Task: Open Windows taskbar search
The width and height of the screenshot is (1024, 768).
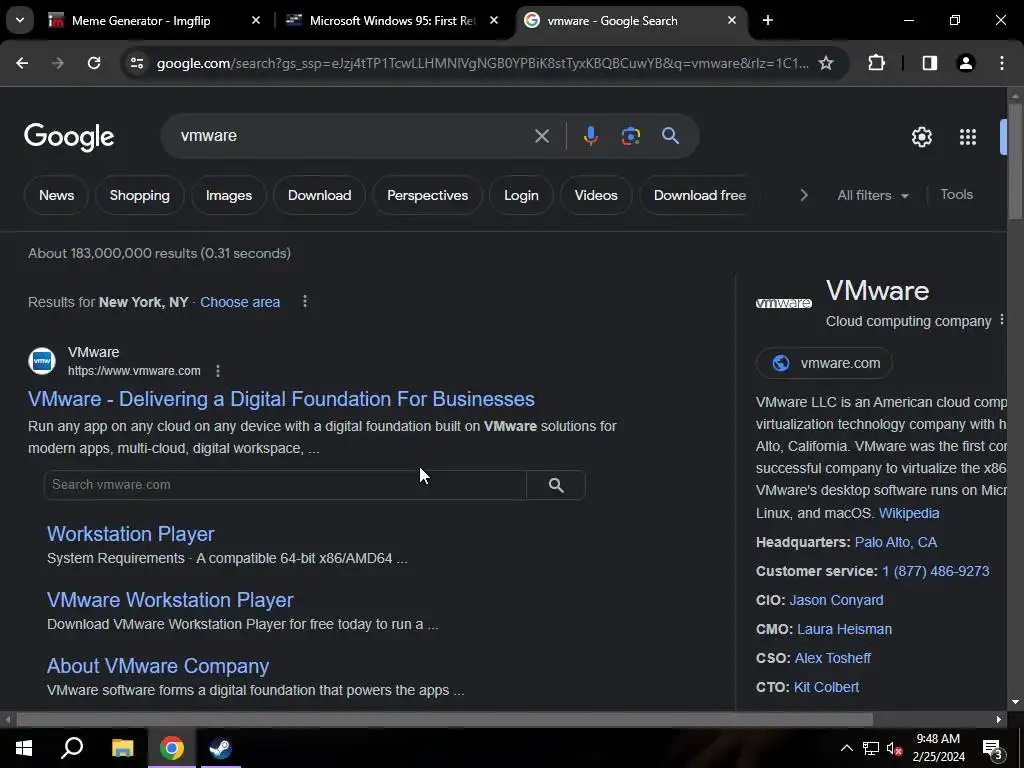Action: (x=72, y=748)
